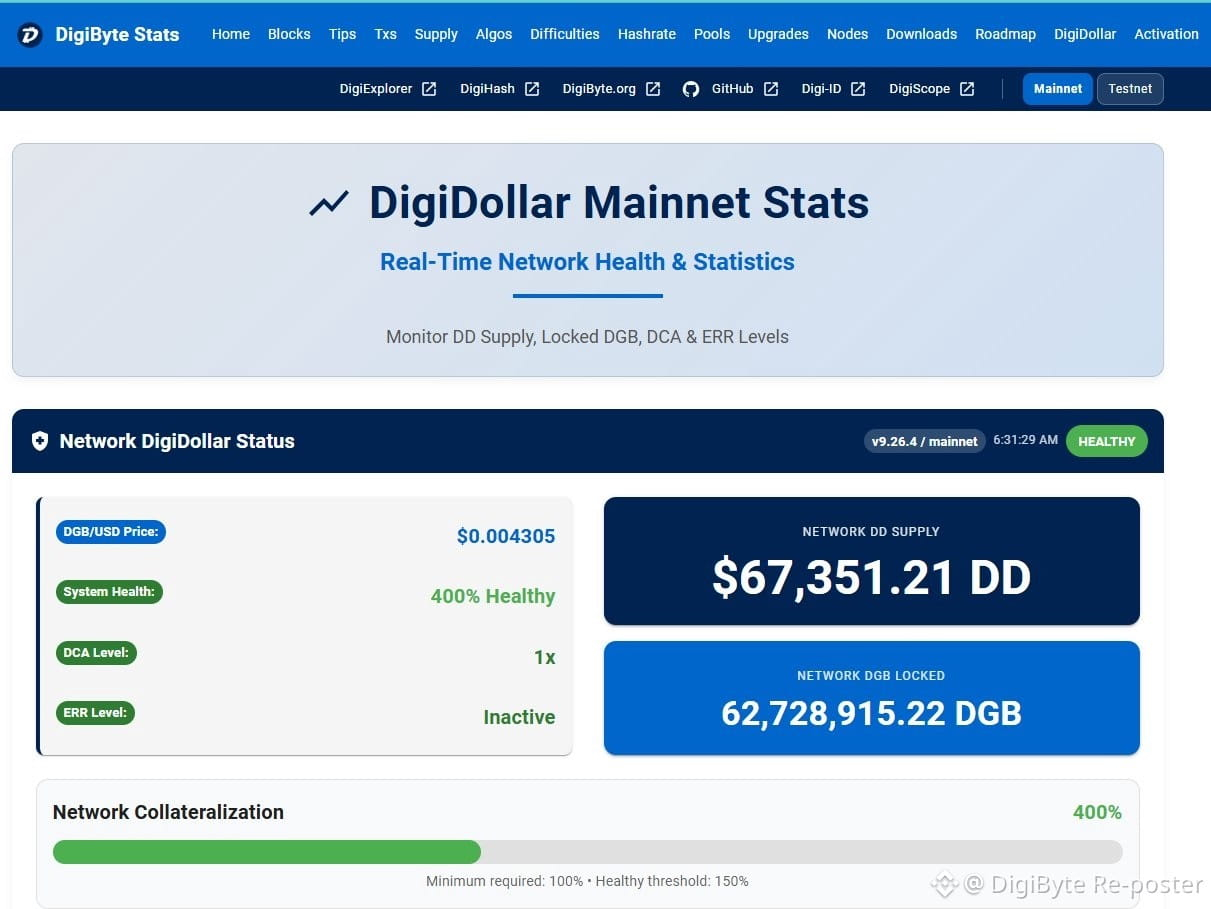1211x909 pixels.
Task: Click the 400% collateralization percentage
Action: [x=1097, y=812]
